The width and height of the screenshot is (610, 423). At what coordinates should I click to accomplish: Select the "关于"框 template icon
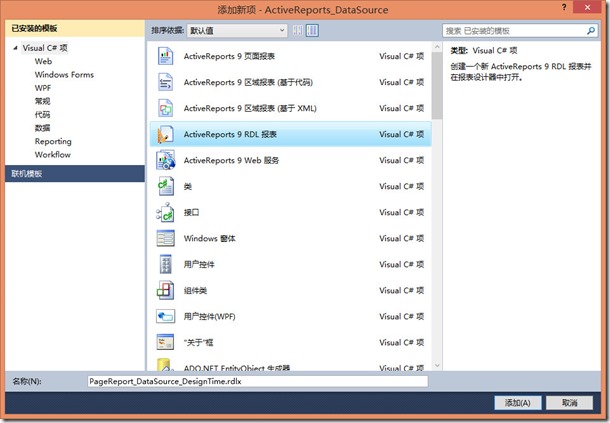165,342
